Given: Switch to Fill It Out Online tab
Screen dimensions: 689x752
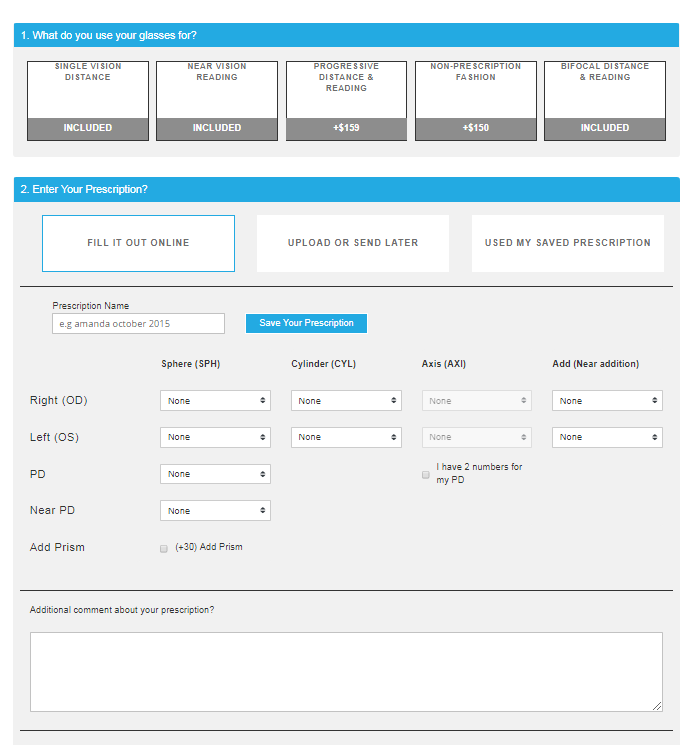Looking at the screenshot, I should coord(138,243).
